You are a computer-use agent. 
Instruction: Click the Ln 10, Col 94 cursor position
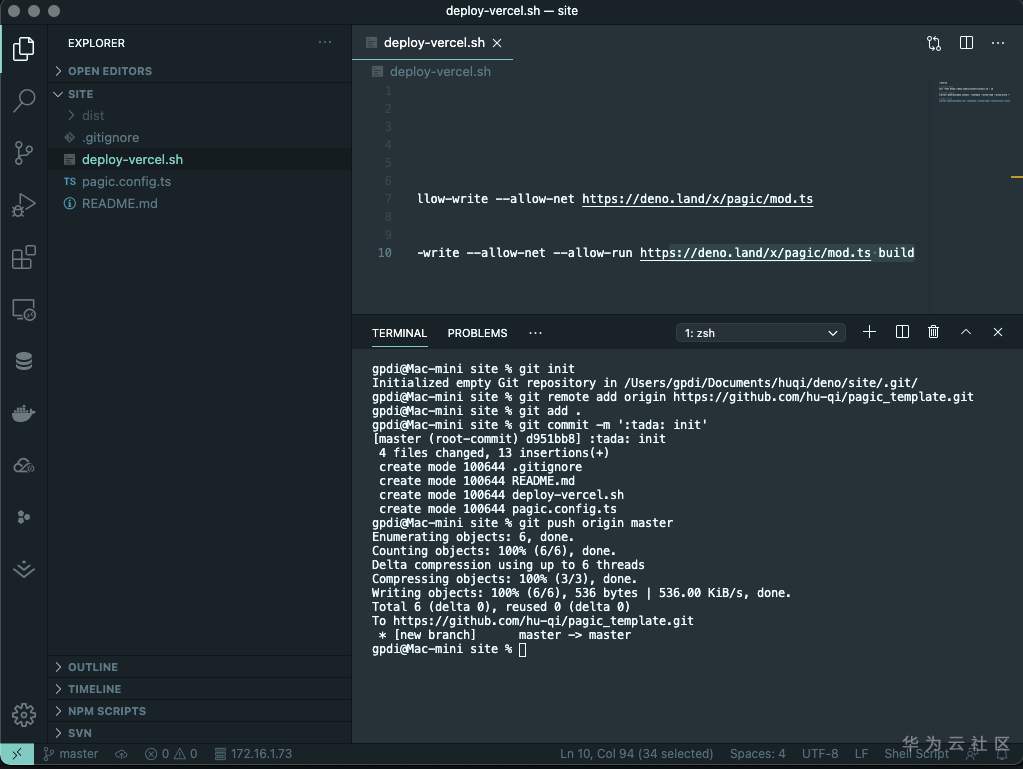point(636,753)
